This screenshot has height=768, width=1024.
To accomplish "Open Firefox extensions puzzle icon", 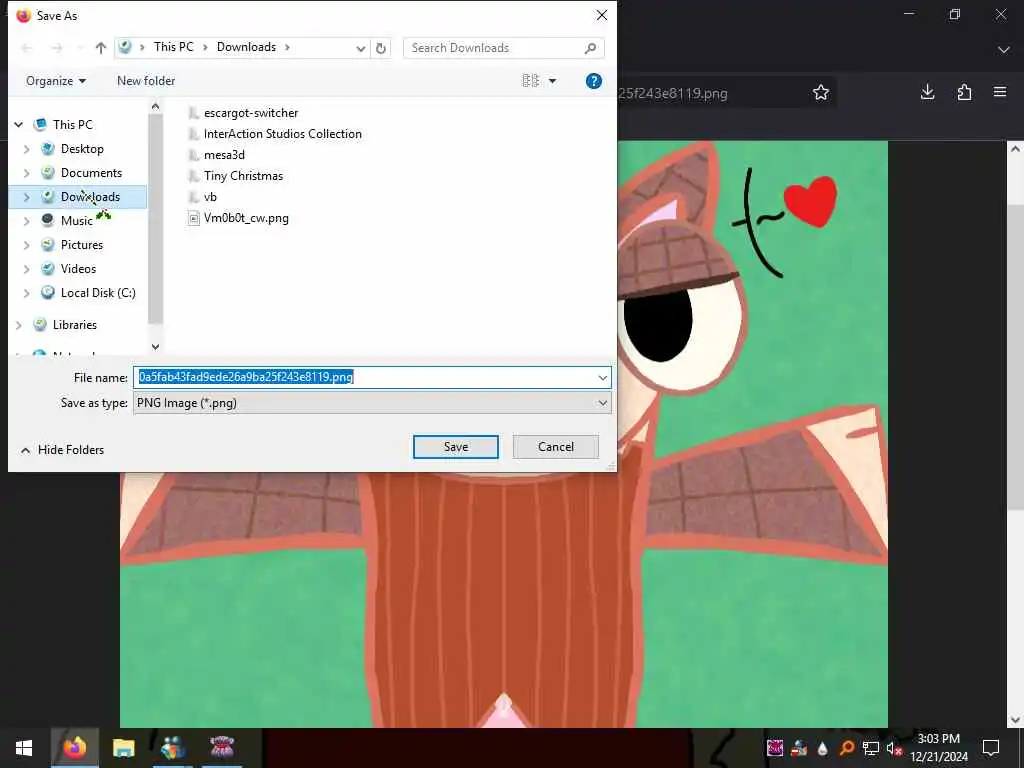I will tap(964, 92).
